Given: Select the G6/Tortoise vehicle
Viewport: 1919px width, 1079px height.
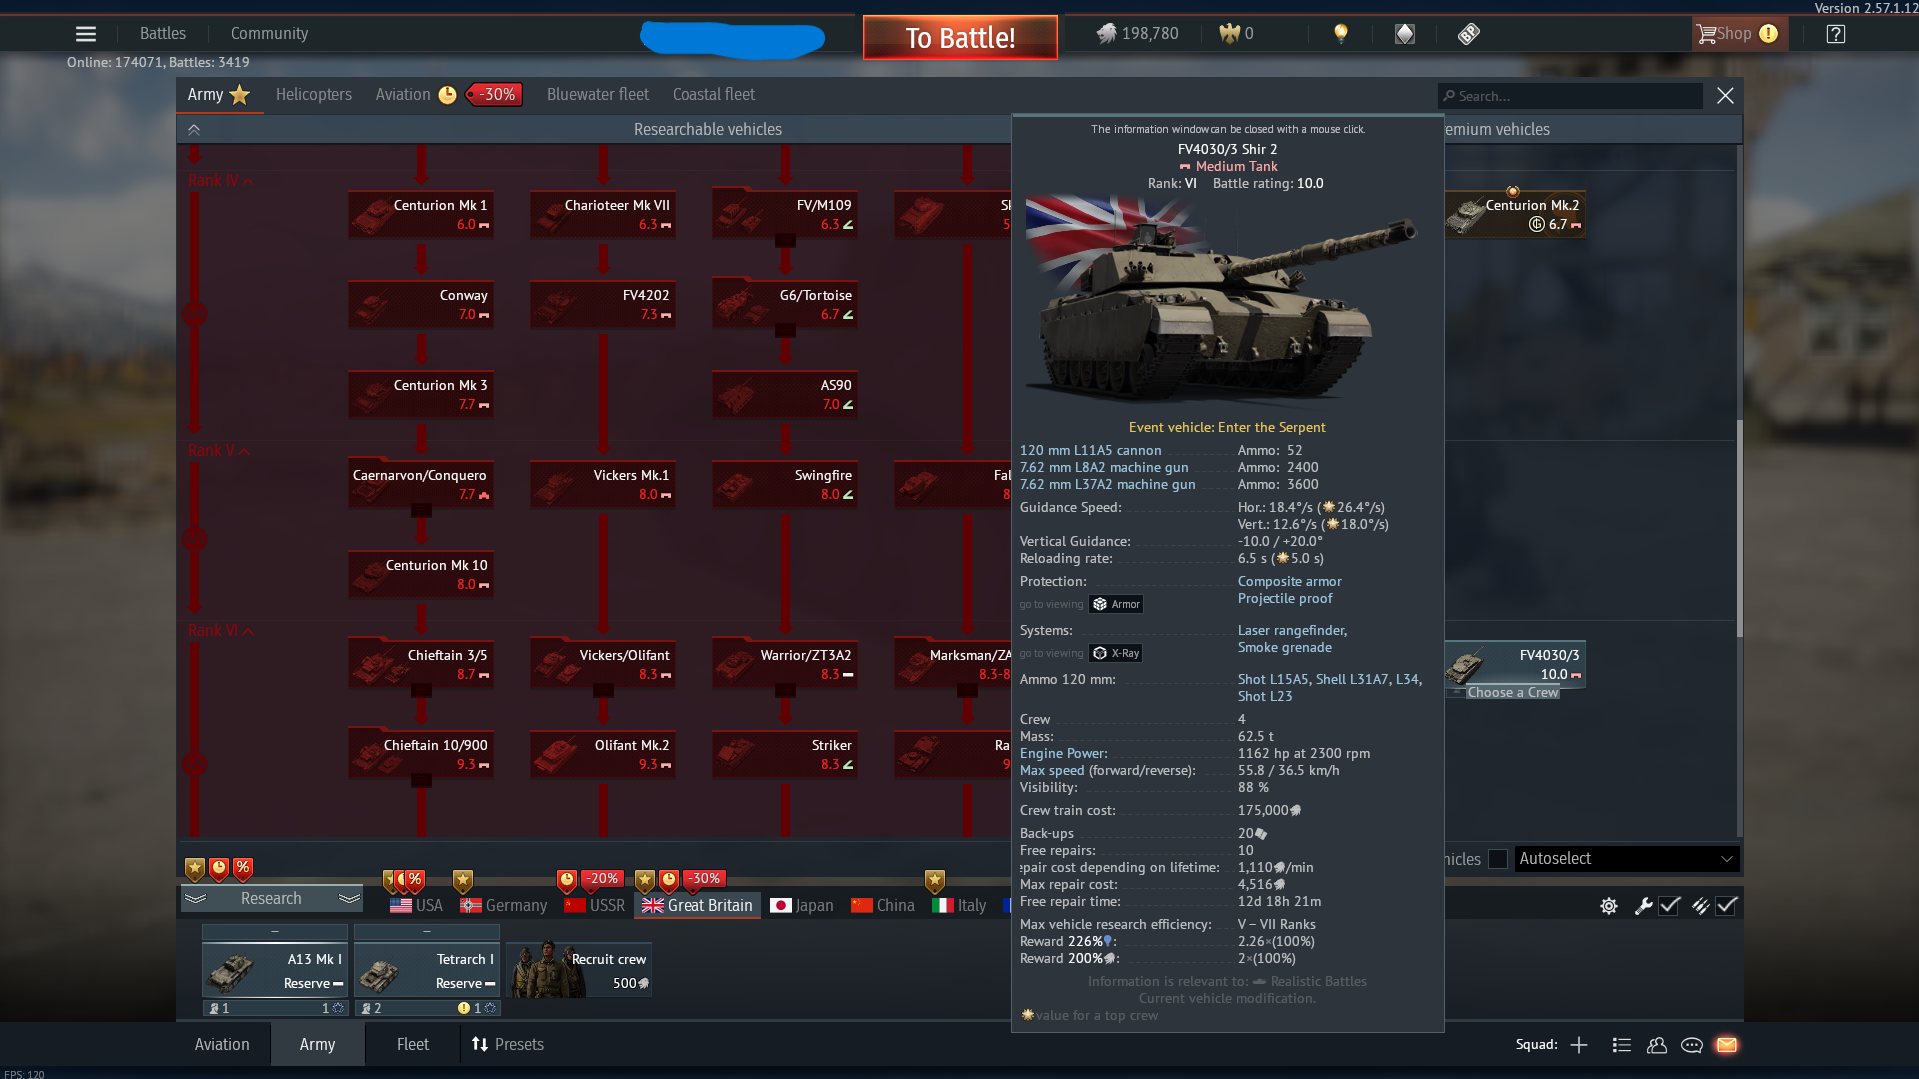Looking at the screenshot, I should 785,305.
